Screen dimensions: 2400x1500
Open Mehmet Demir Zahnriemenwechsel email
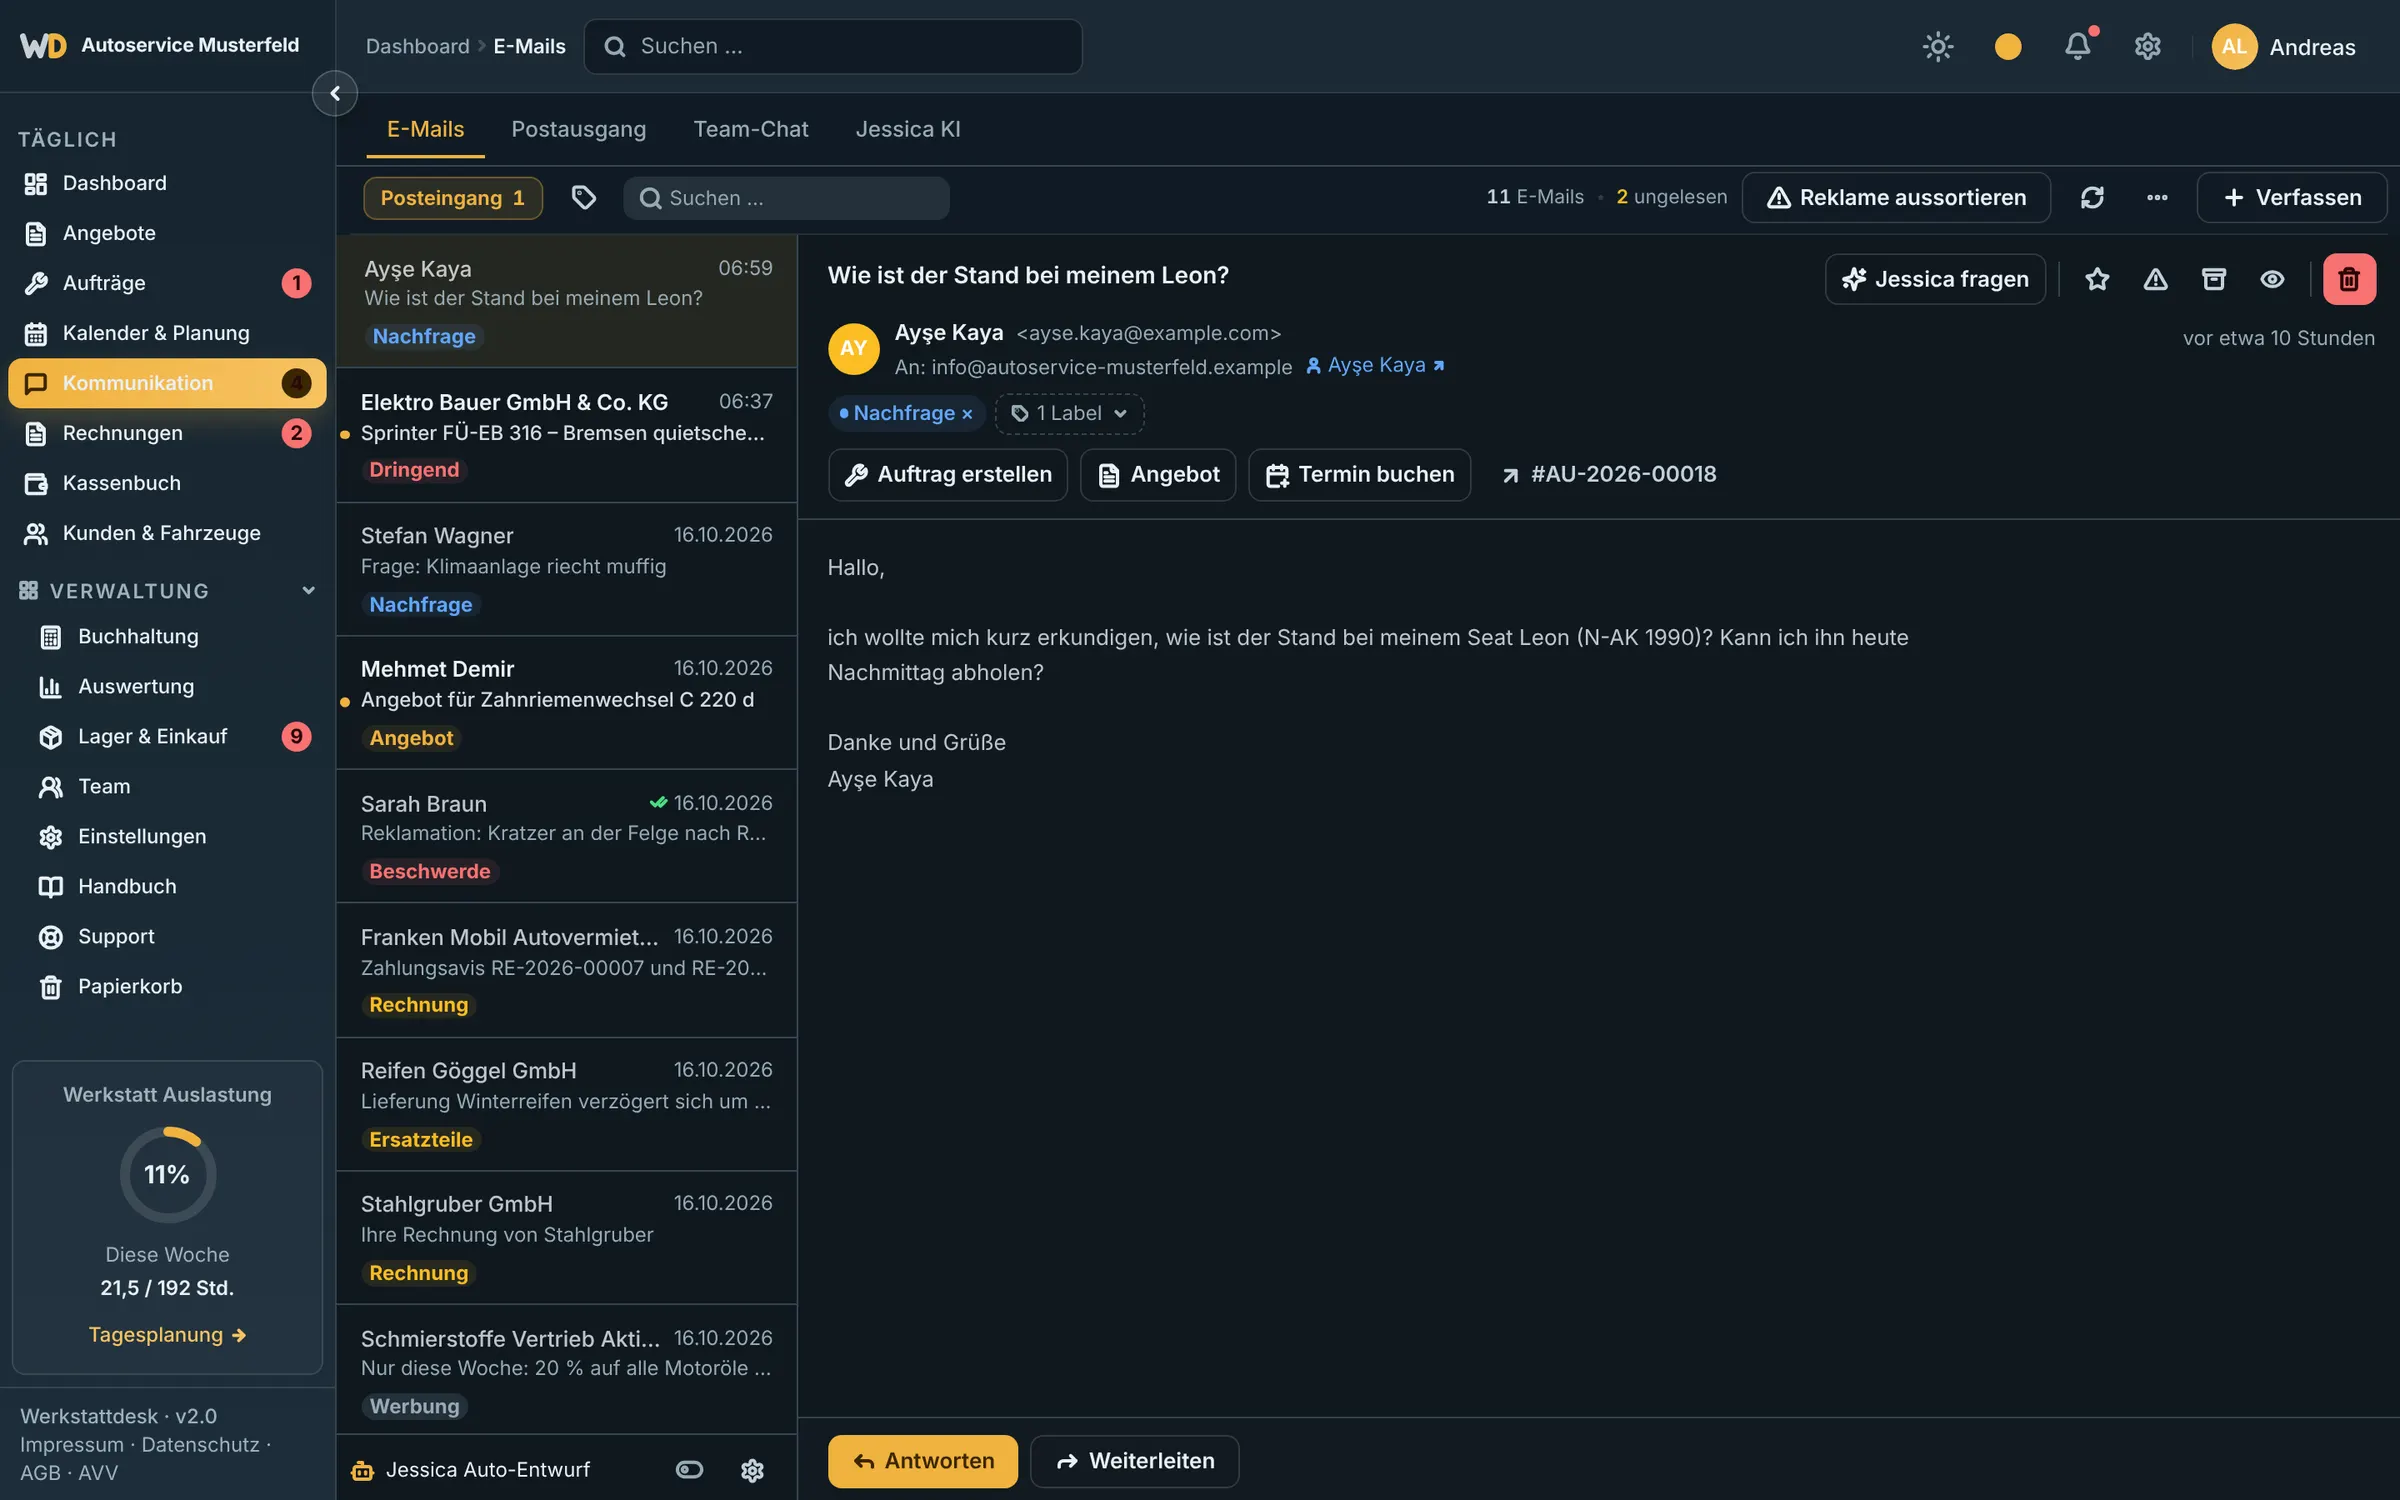(566, 702)
